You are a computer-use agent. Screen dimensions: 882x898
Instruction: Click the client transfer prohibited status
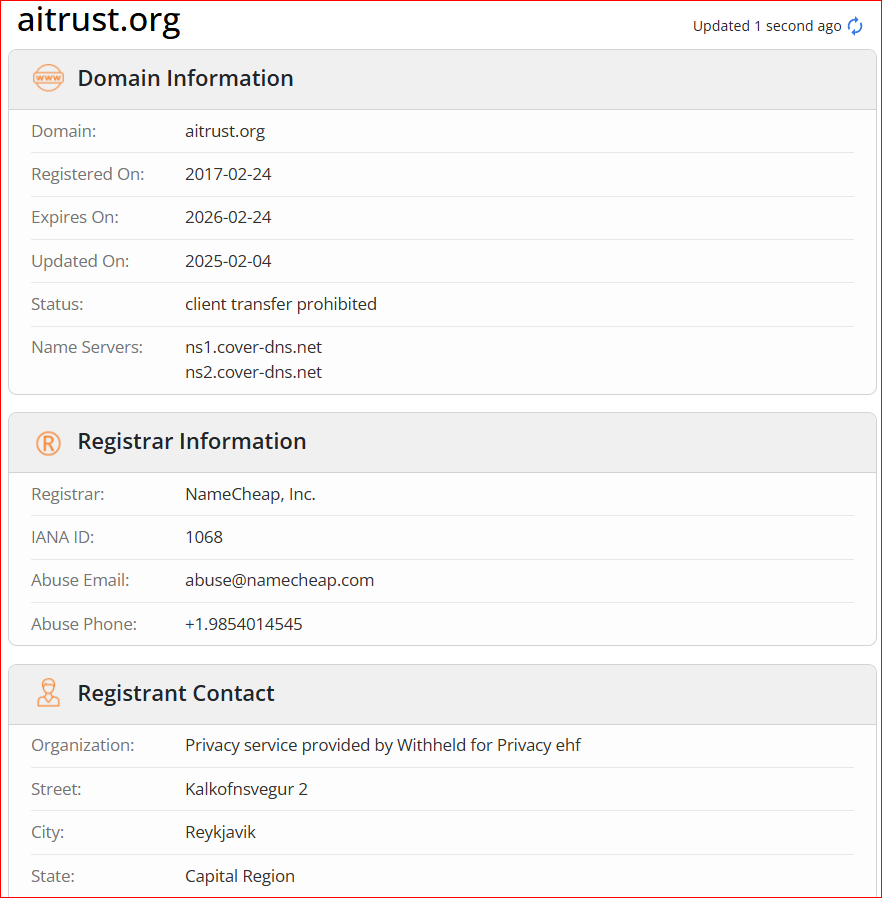click(281, 304)
